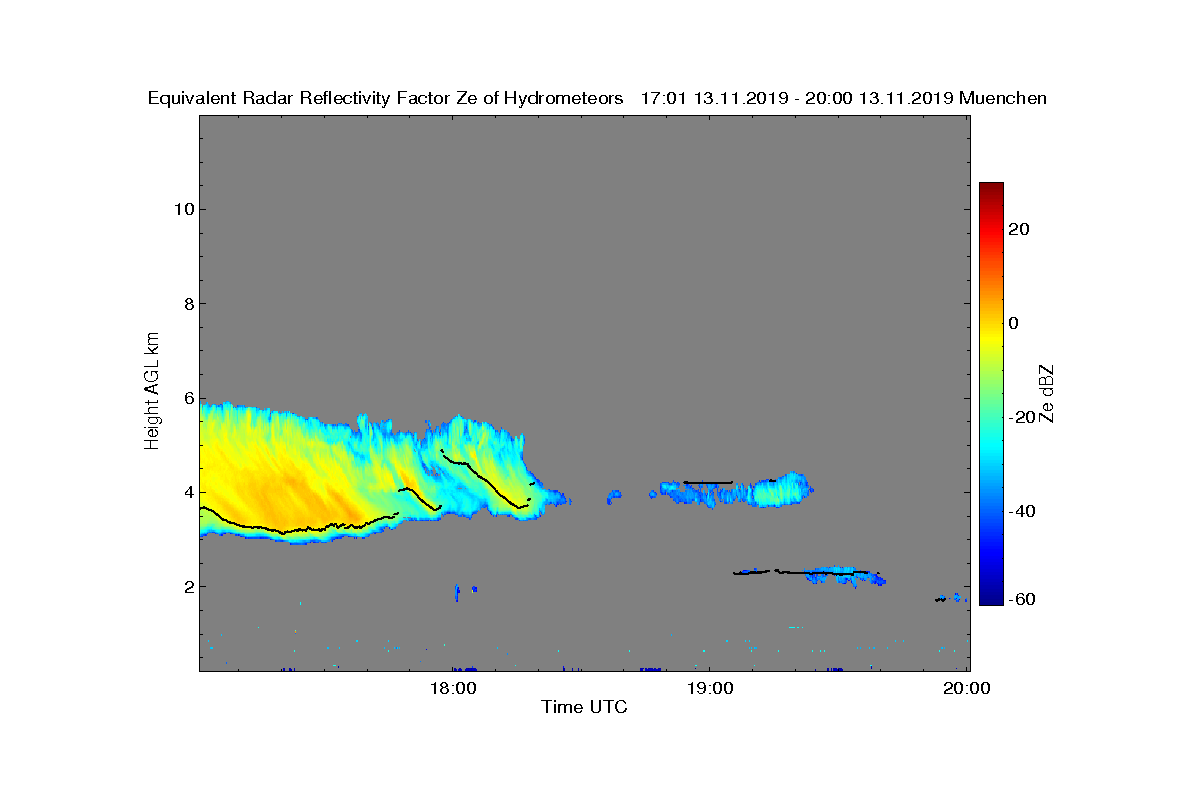Click the date range text ending in 'Muenchen'
Screen dimensions: 1200x800
(x=843, y=98)
